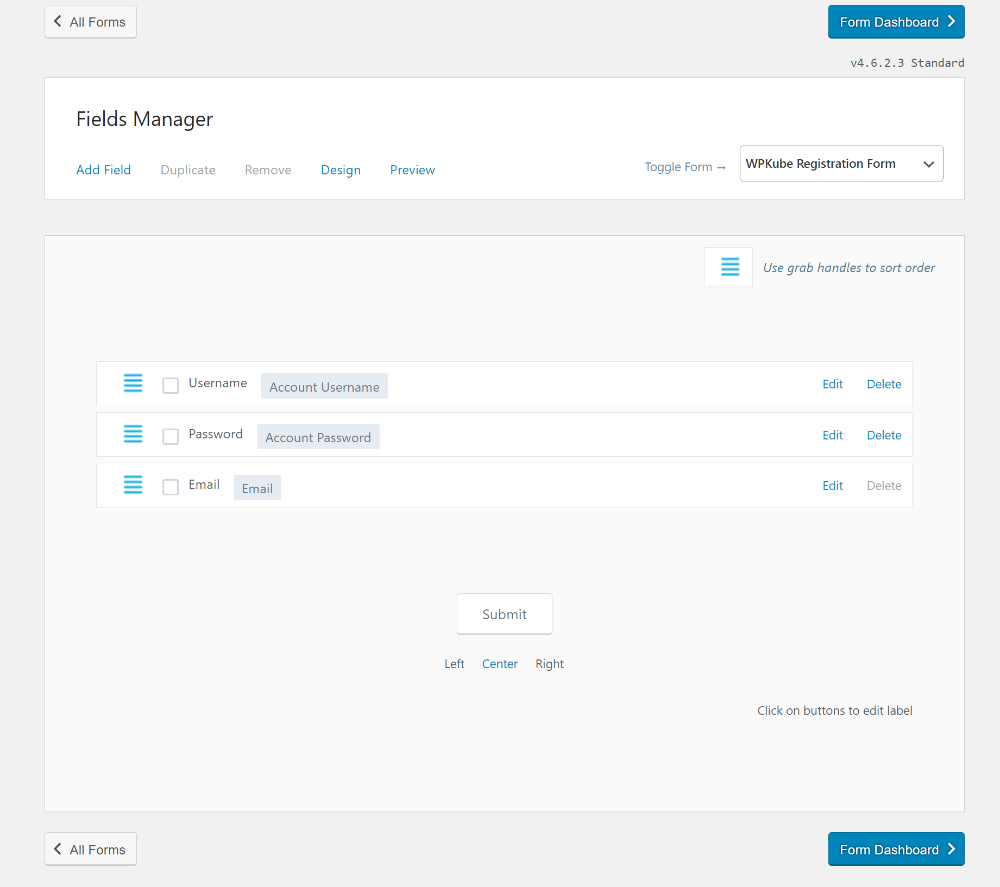
Task: Click the v4.6.2.3 Standard version text
Action: click(907, 62)
